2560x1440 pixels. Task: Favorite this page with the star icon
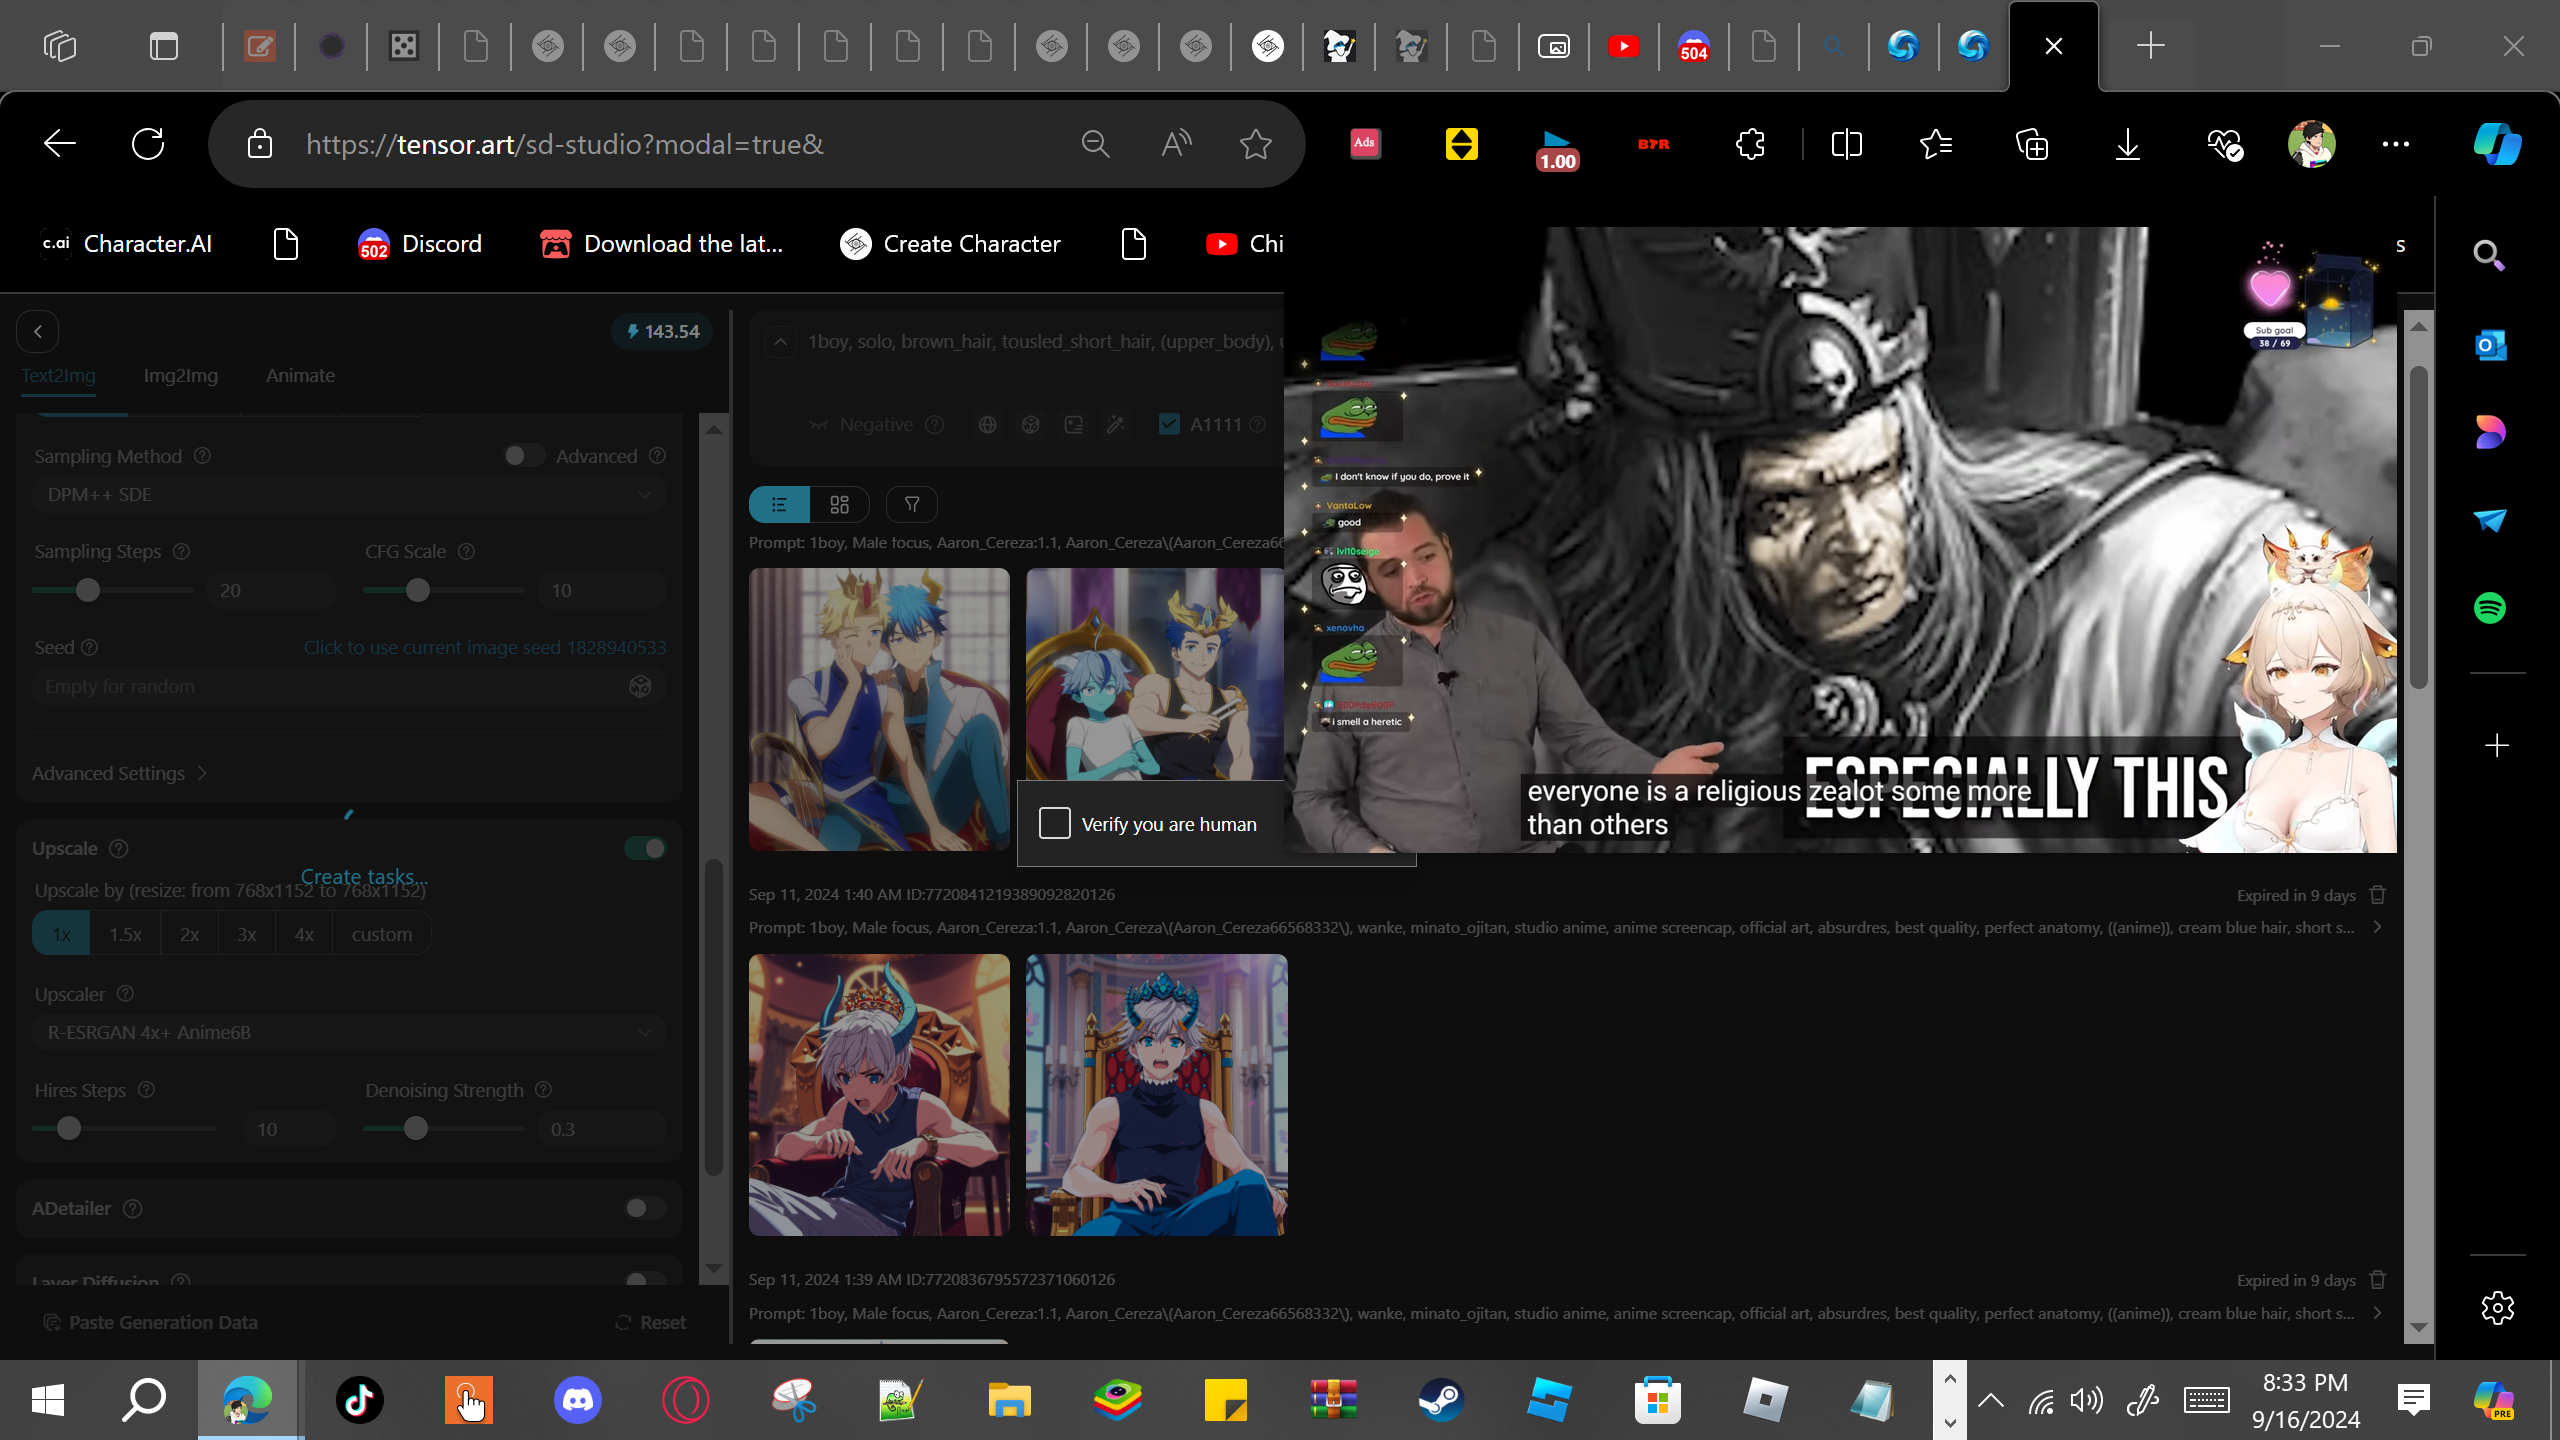(1256, 144)
